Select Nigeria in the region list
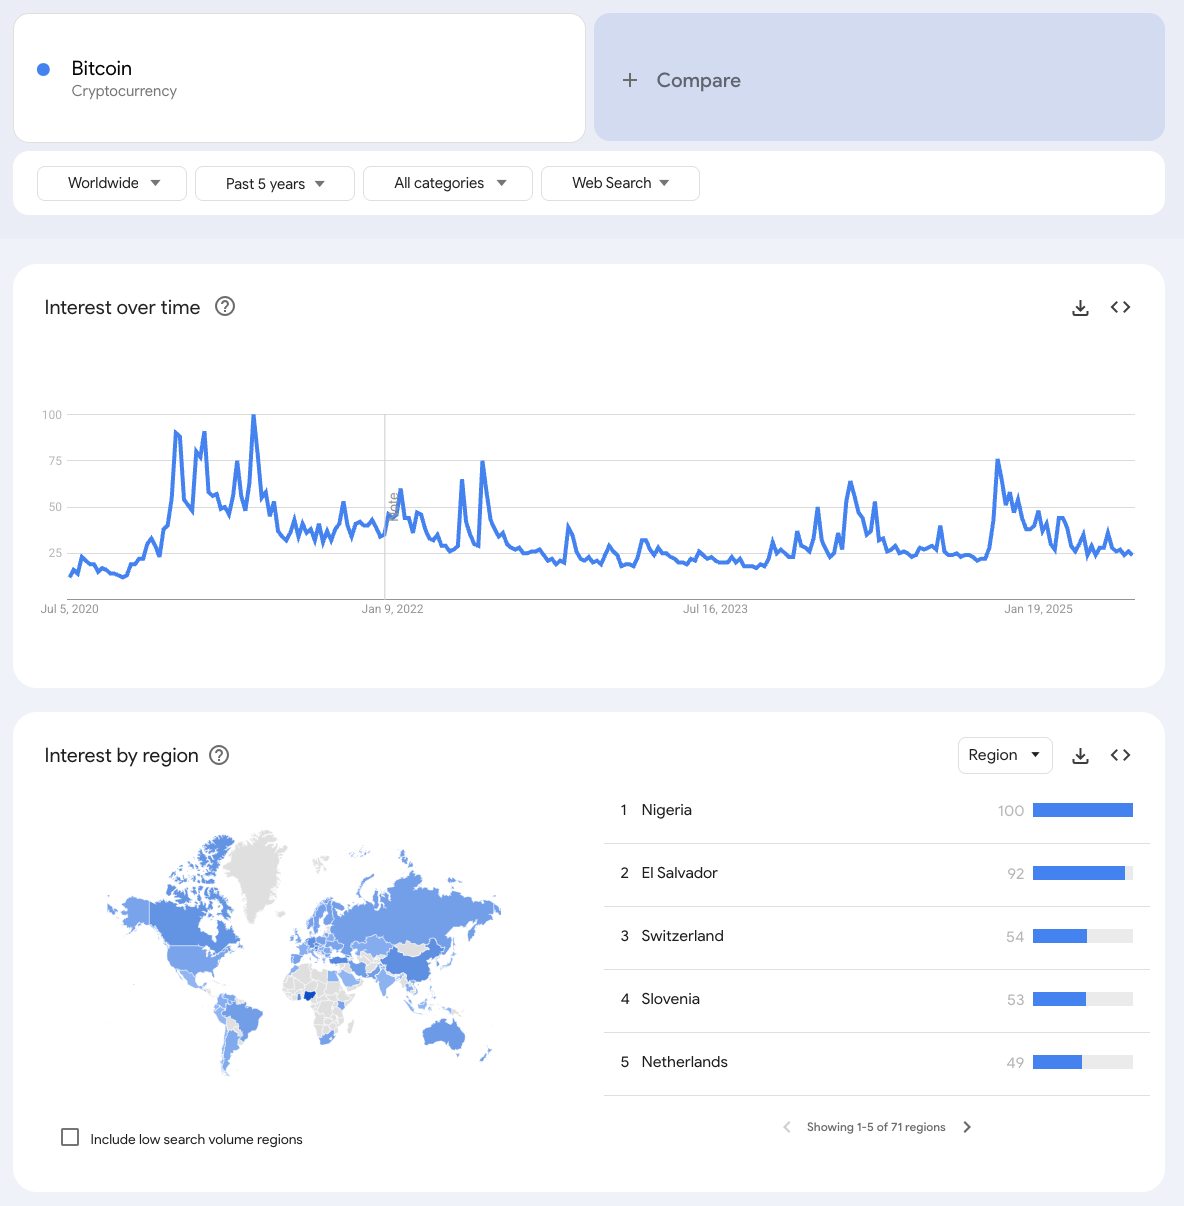Viewport: 1184px width, 1206px height. pyautogui.click(x=877, y=811)
